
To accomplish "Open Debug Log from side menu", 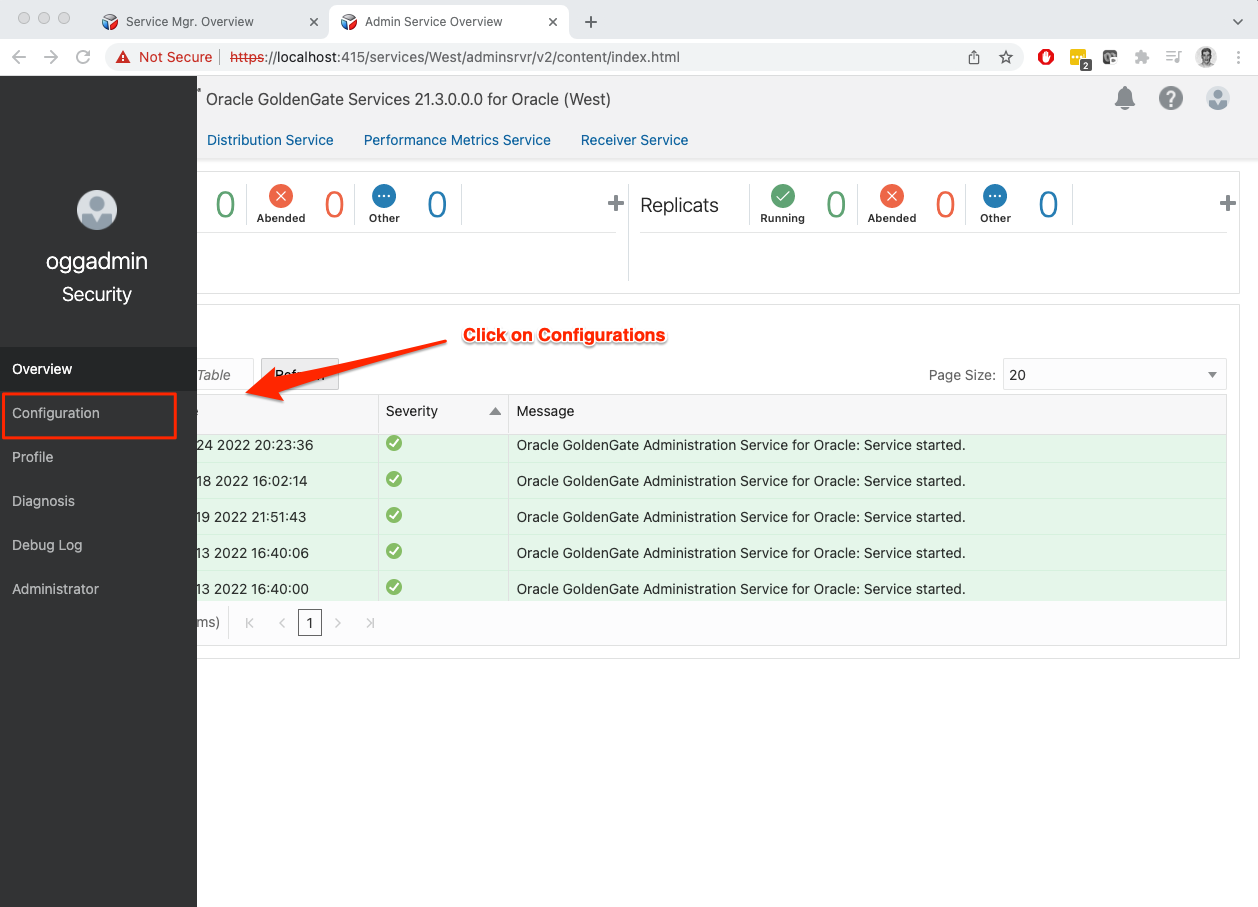I will point(47,545).
